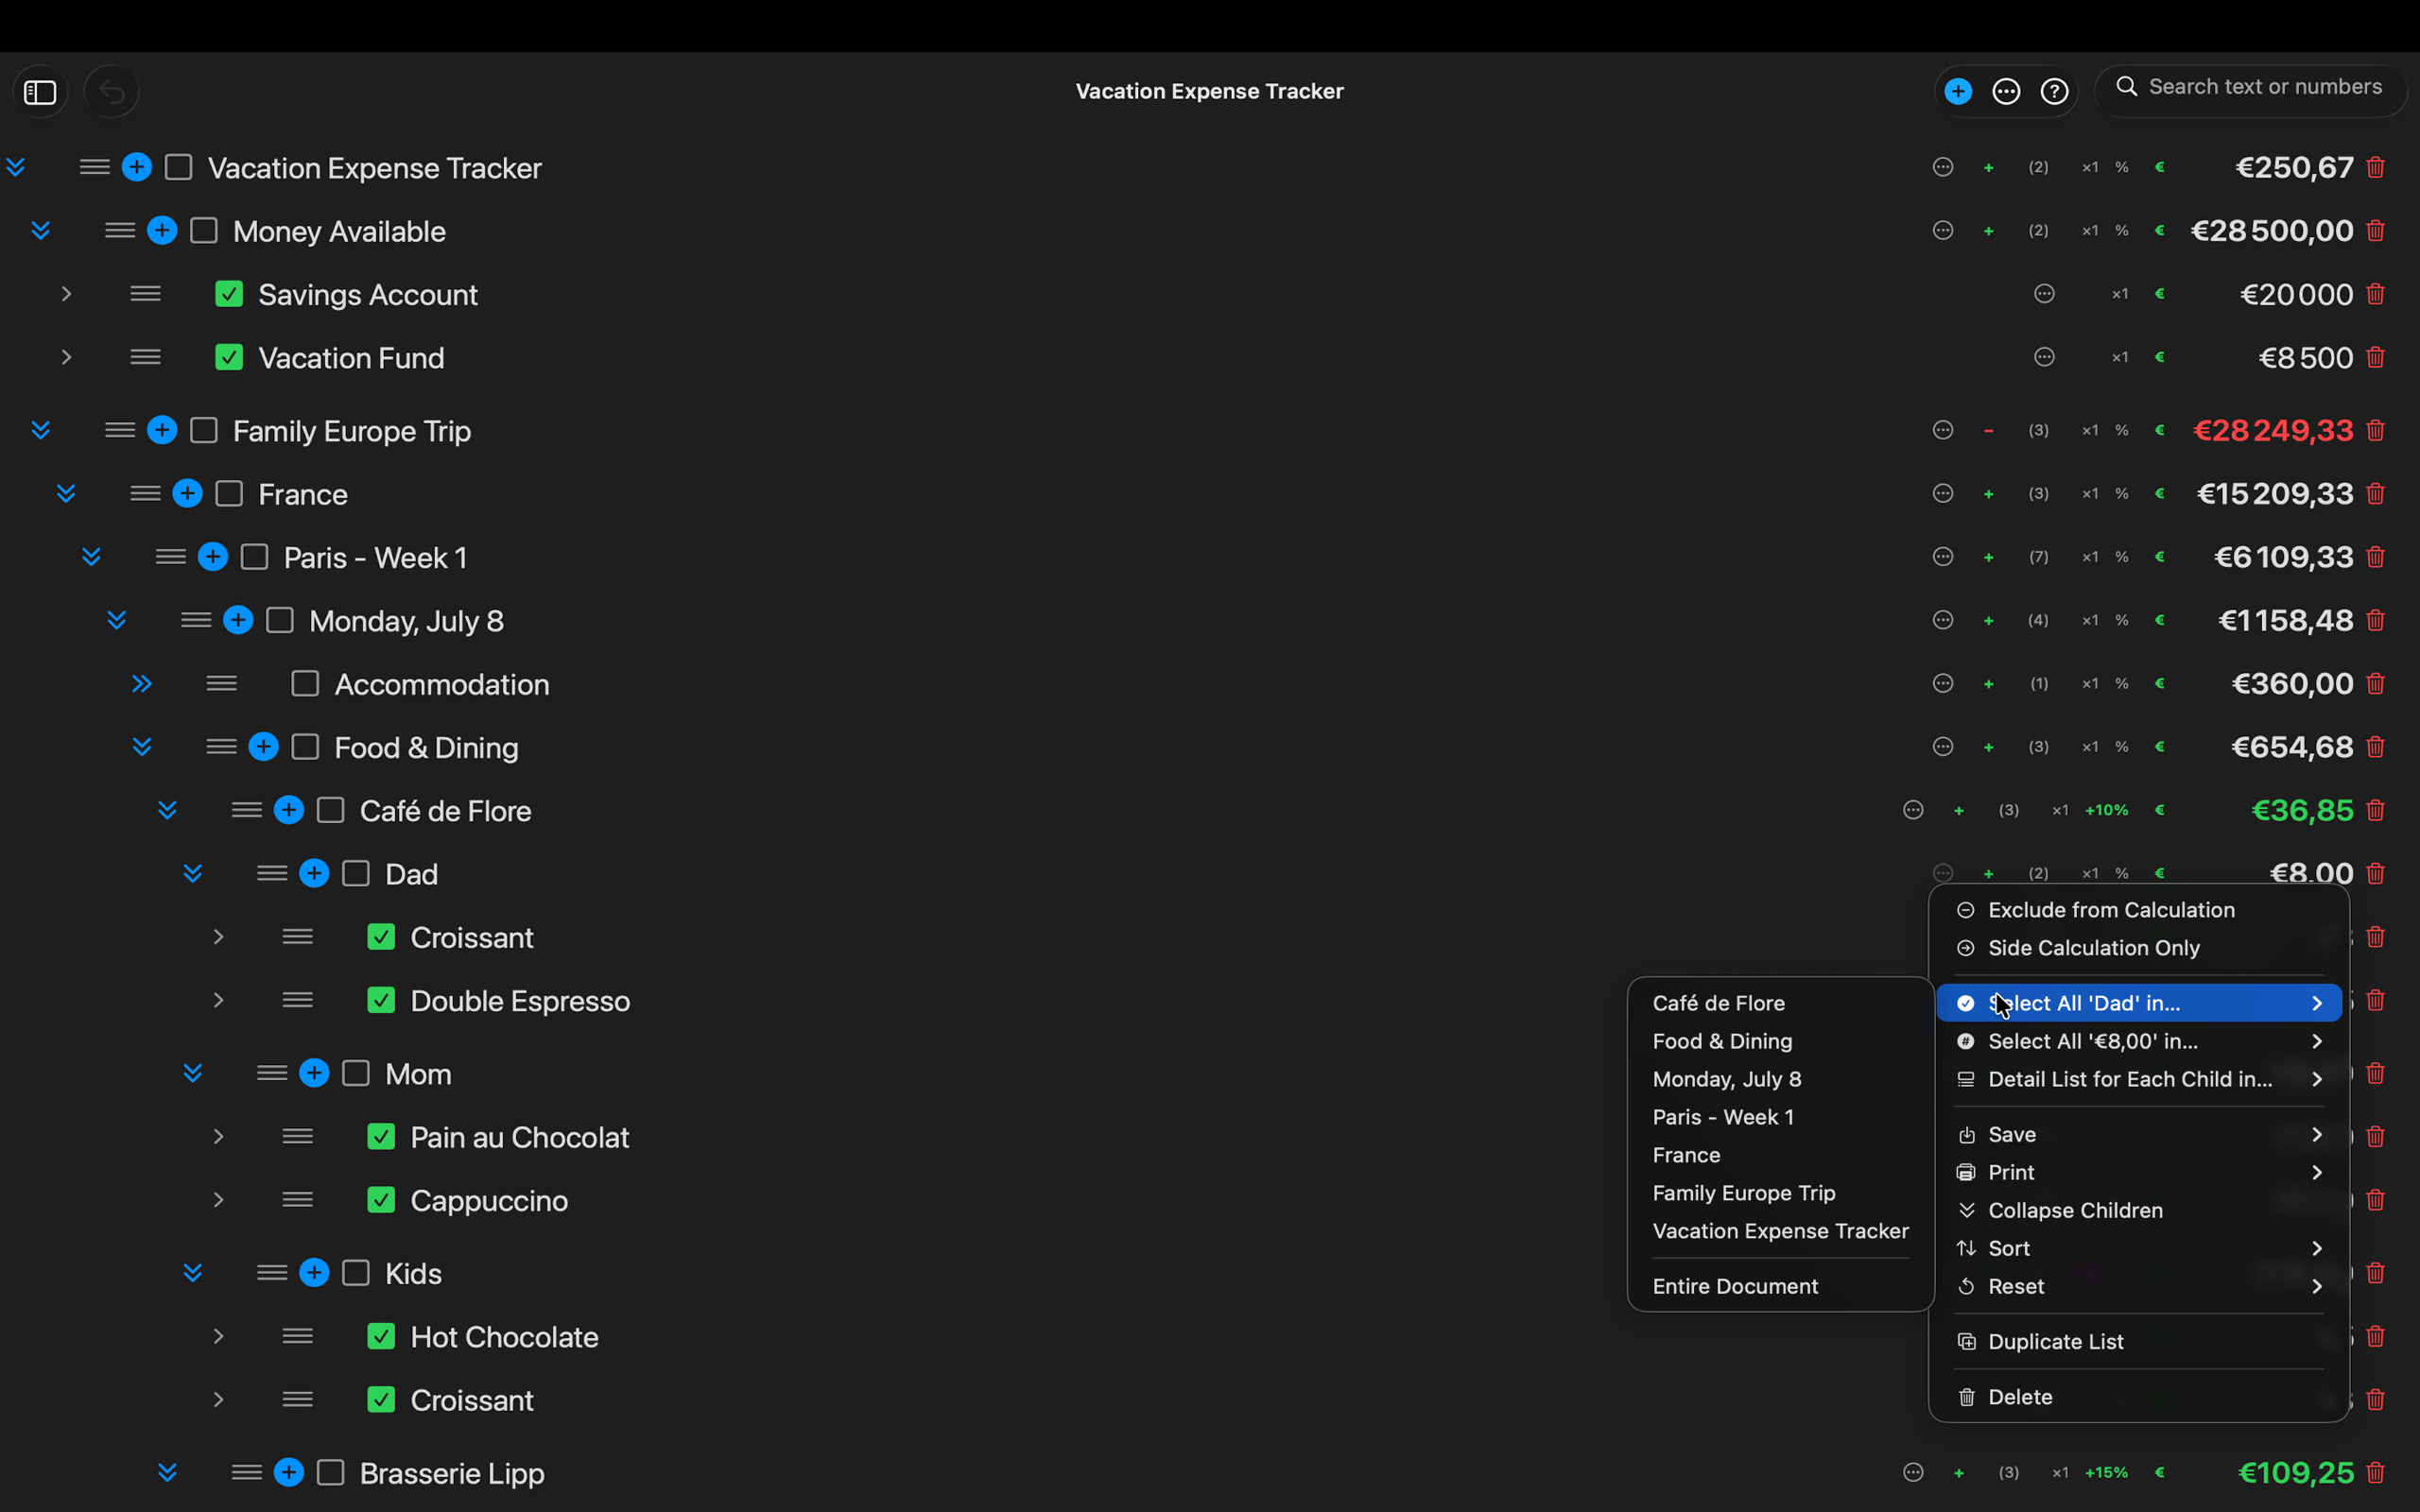Collapse the Brasserie Lipp group
Viewport: 2420px width, 1512px height.
[167, 1472]
